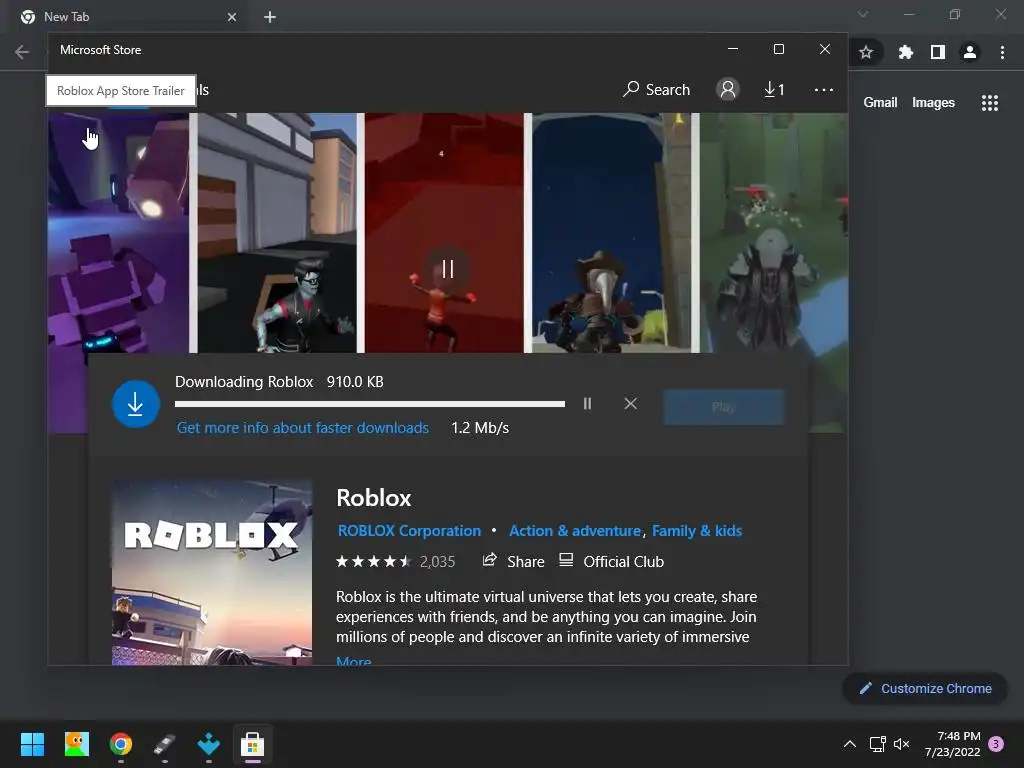1024x768 pixels.
Task: Click the Search icon in Microsoft Store
Action: [656, 89]
